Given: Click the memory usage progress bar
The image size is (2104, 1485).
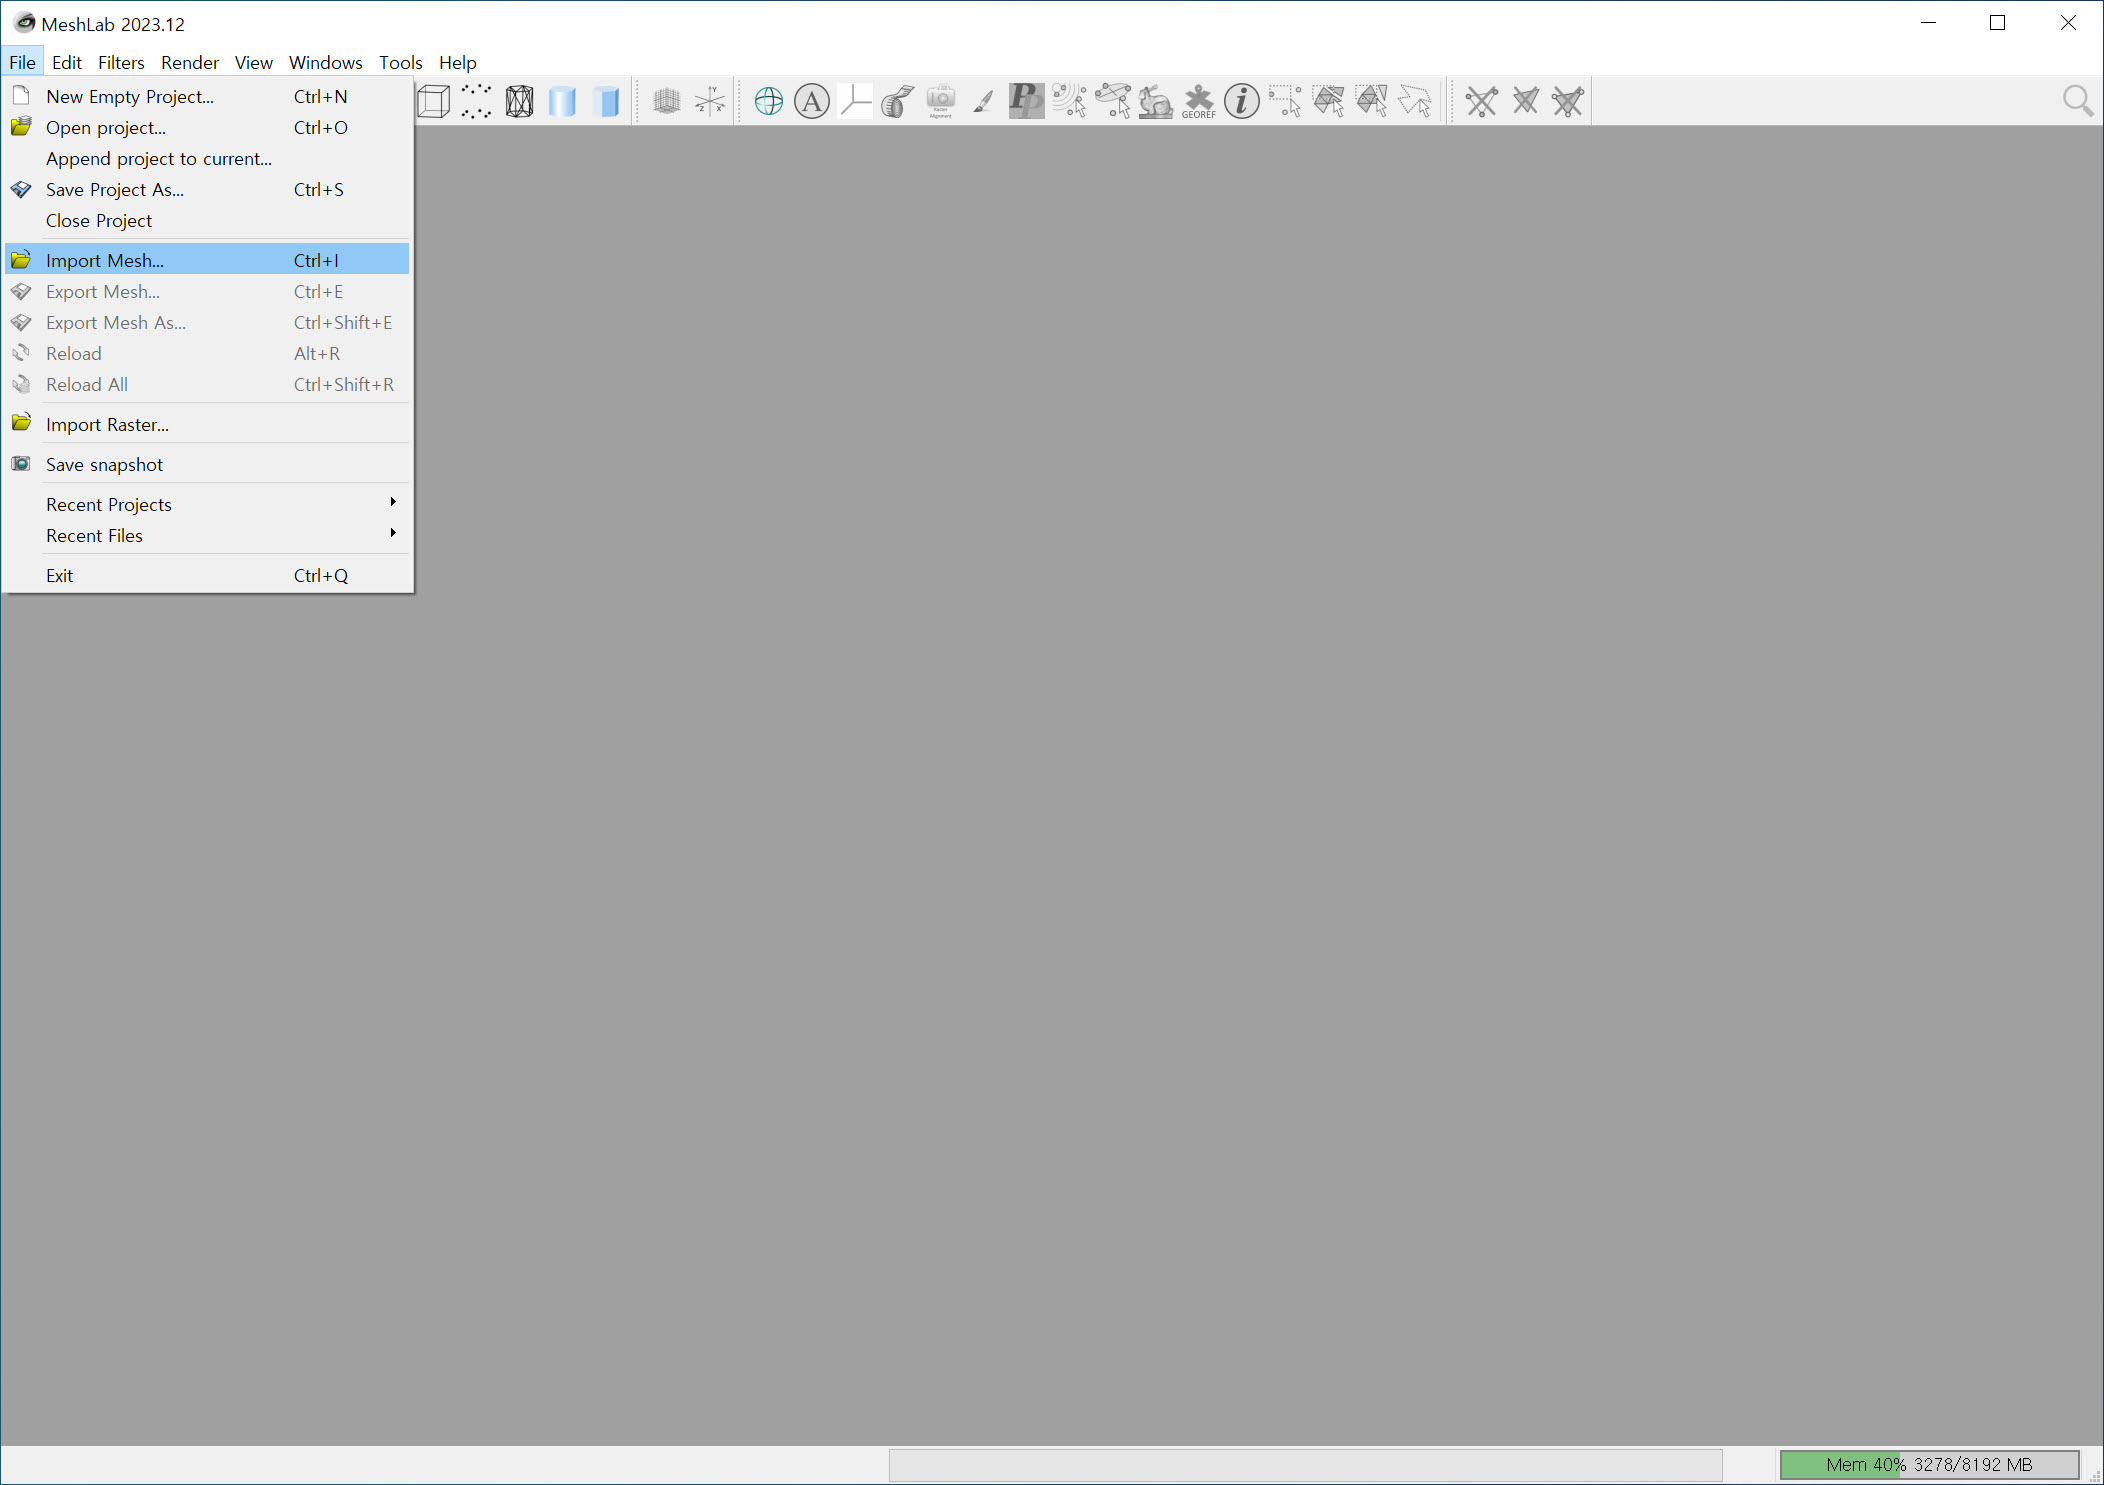Looking at the screenshot, I should tap(1928, 1464).
